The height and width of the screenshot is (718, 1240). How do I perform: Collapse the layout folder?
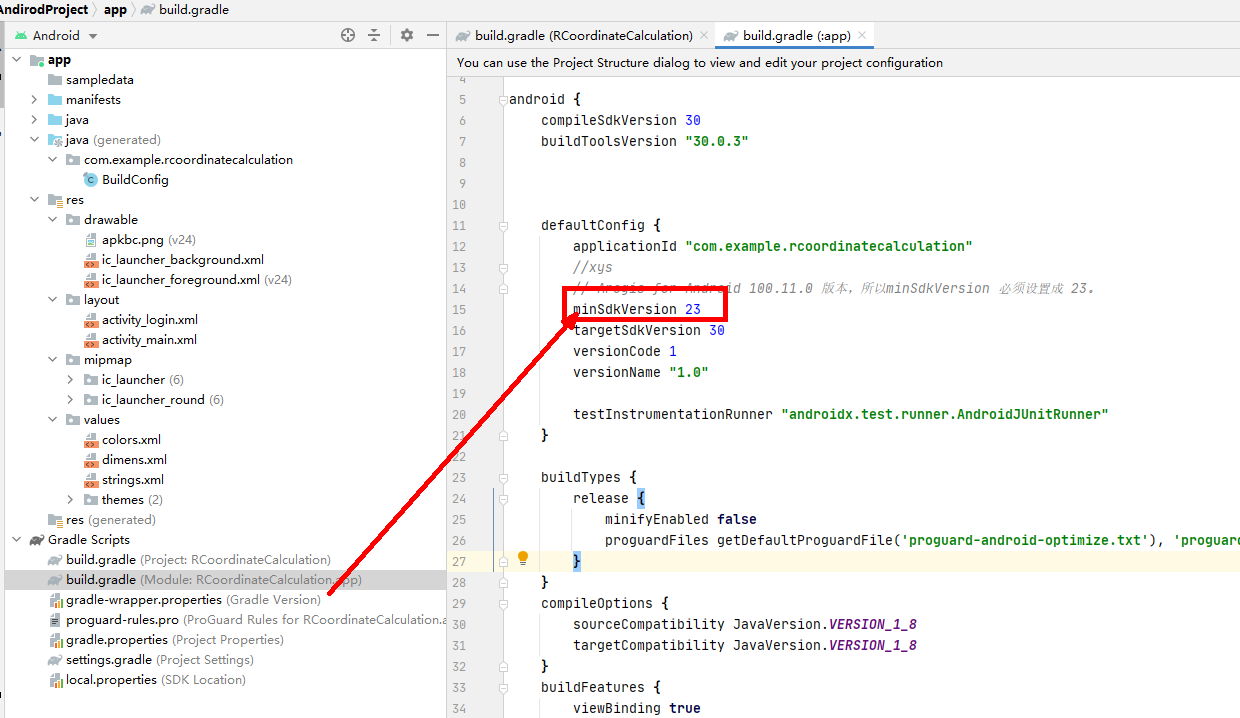tap(53, 300)
